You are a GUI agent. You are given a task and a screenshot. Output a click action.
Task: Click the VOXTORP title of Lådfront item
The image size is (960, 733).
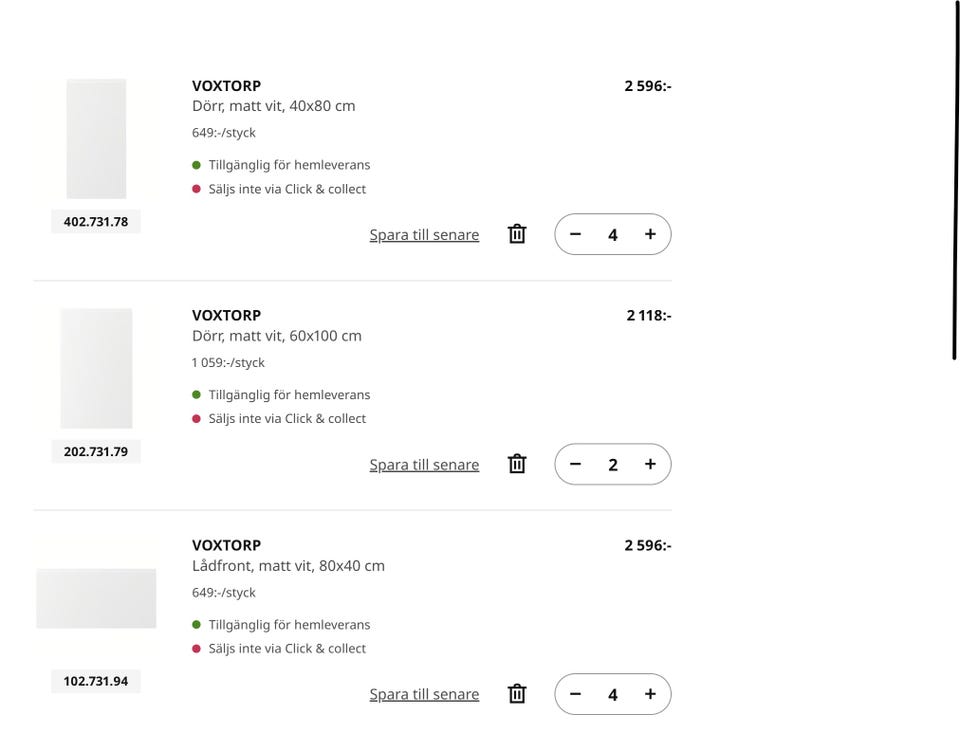(226, 545)
